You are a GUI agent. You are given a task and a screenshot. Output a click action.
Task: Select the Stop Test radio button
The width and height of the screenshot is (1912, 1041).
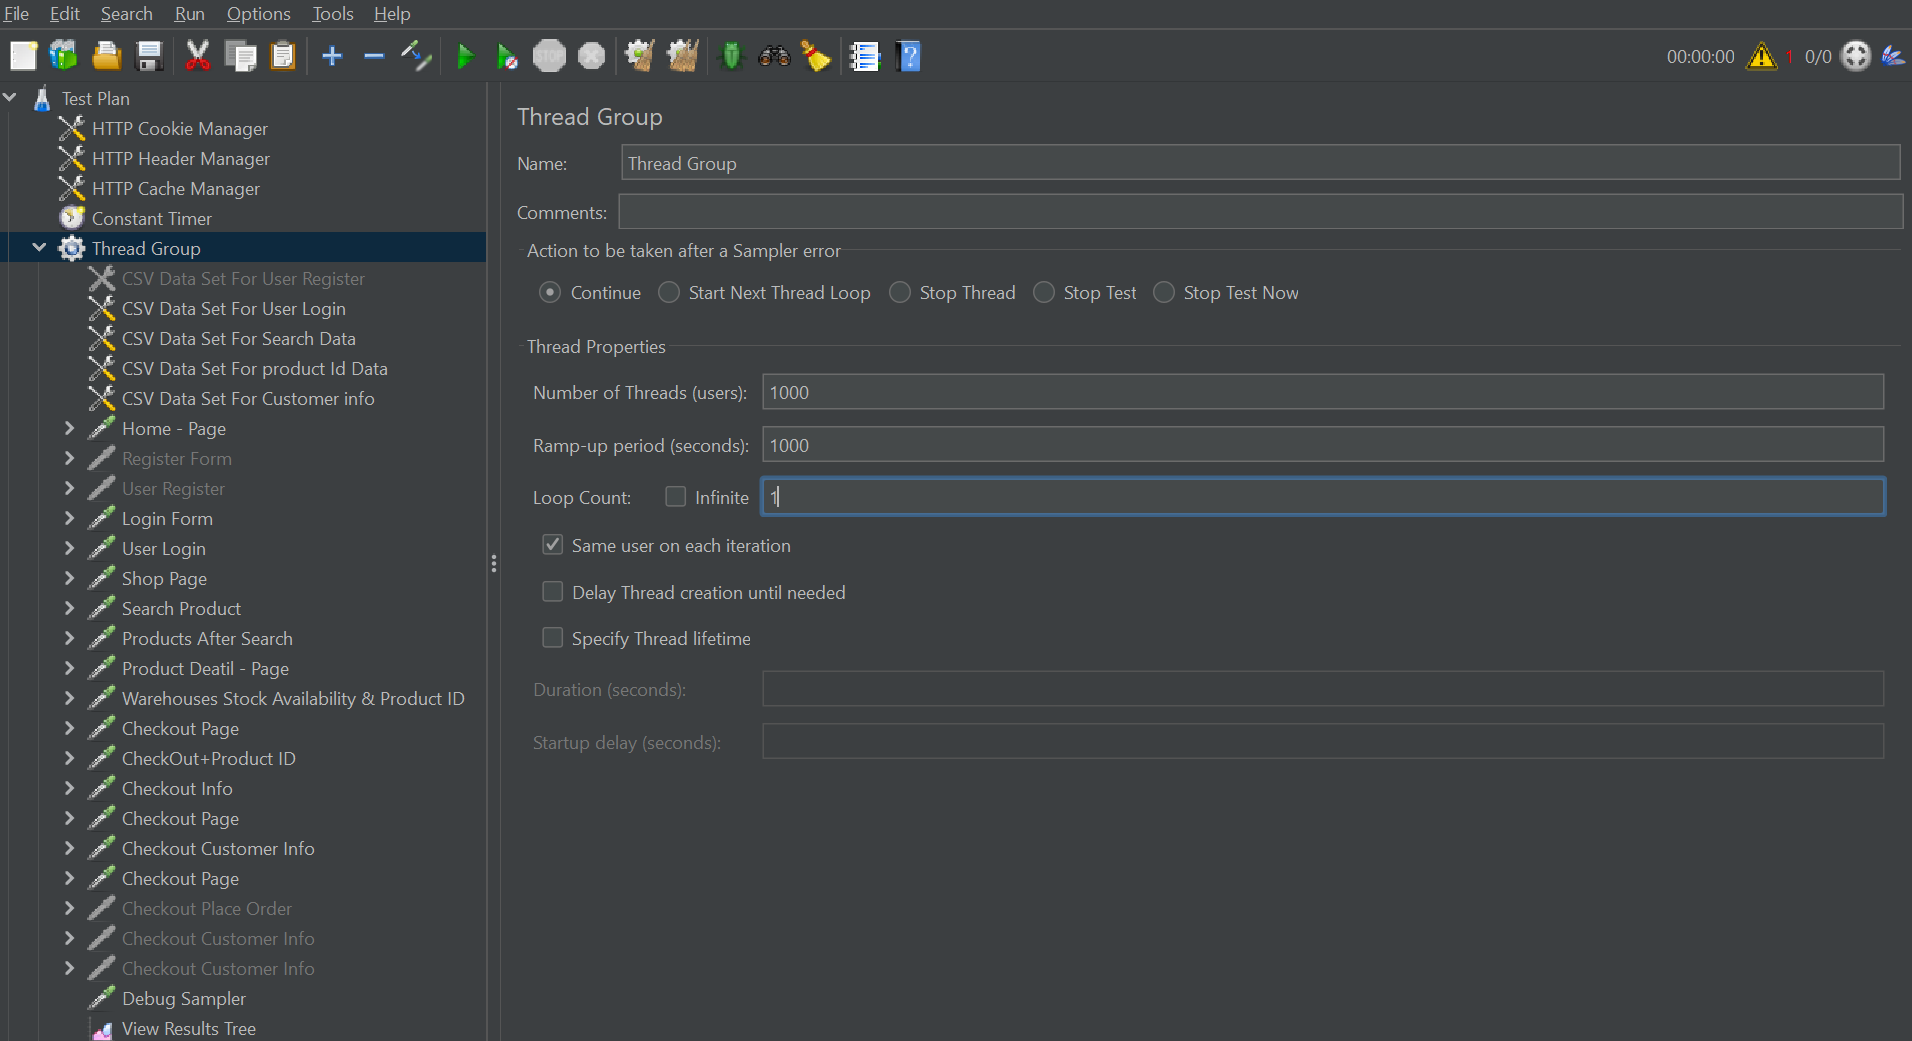tap(1044, 292)
